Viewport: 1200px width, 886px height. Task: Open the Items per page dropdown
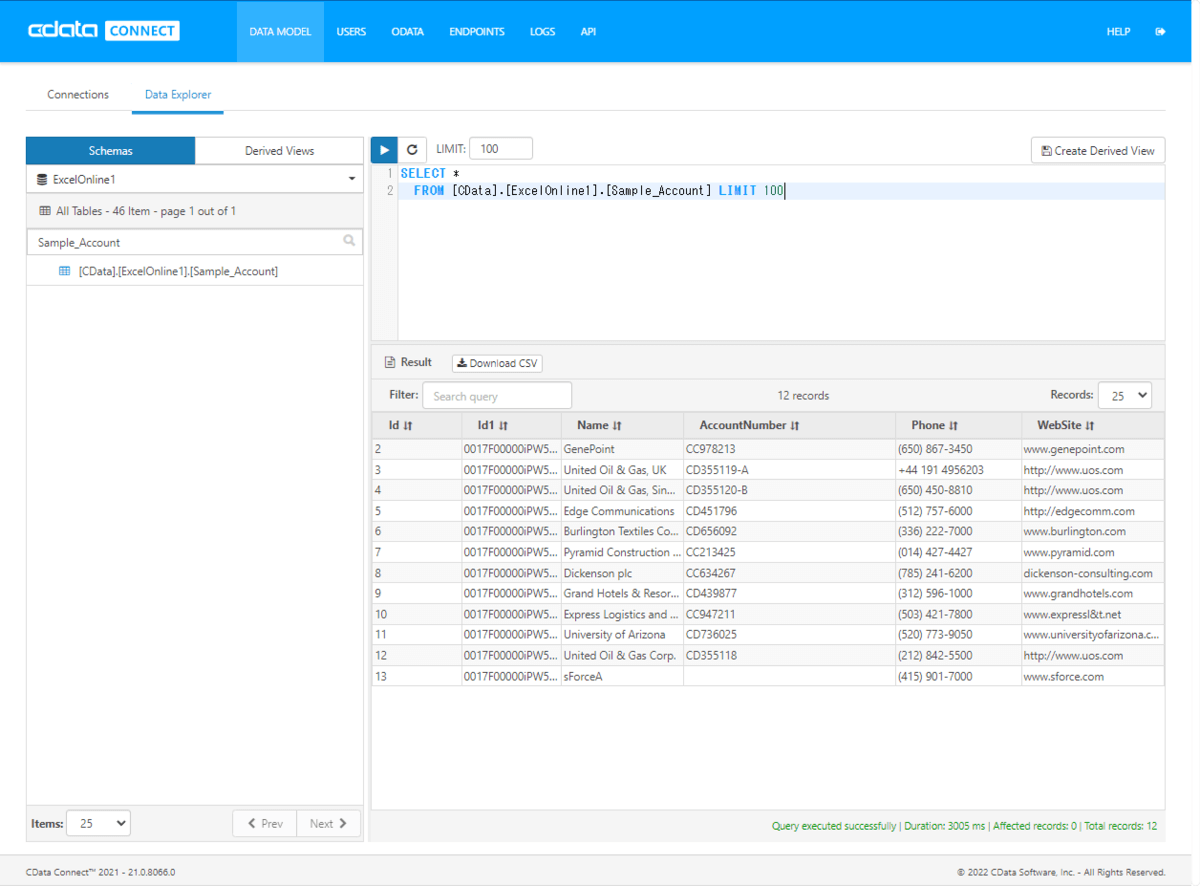pos(98,823)
